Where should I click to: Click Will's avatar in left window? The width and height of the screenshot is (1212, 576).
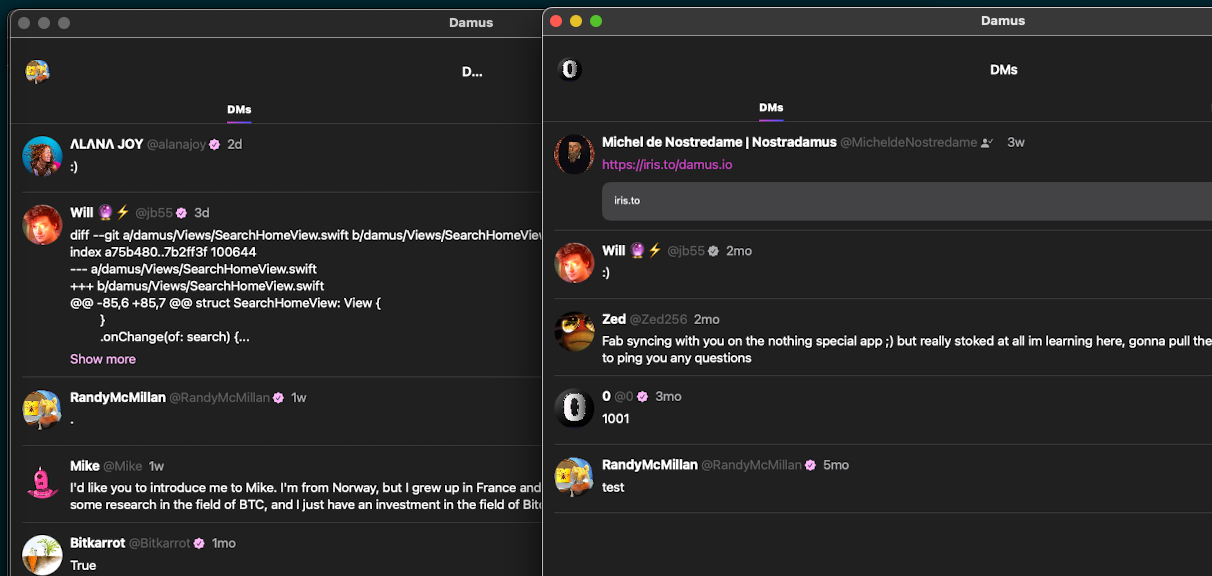[42, 225]
